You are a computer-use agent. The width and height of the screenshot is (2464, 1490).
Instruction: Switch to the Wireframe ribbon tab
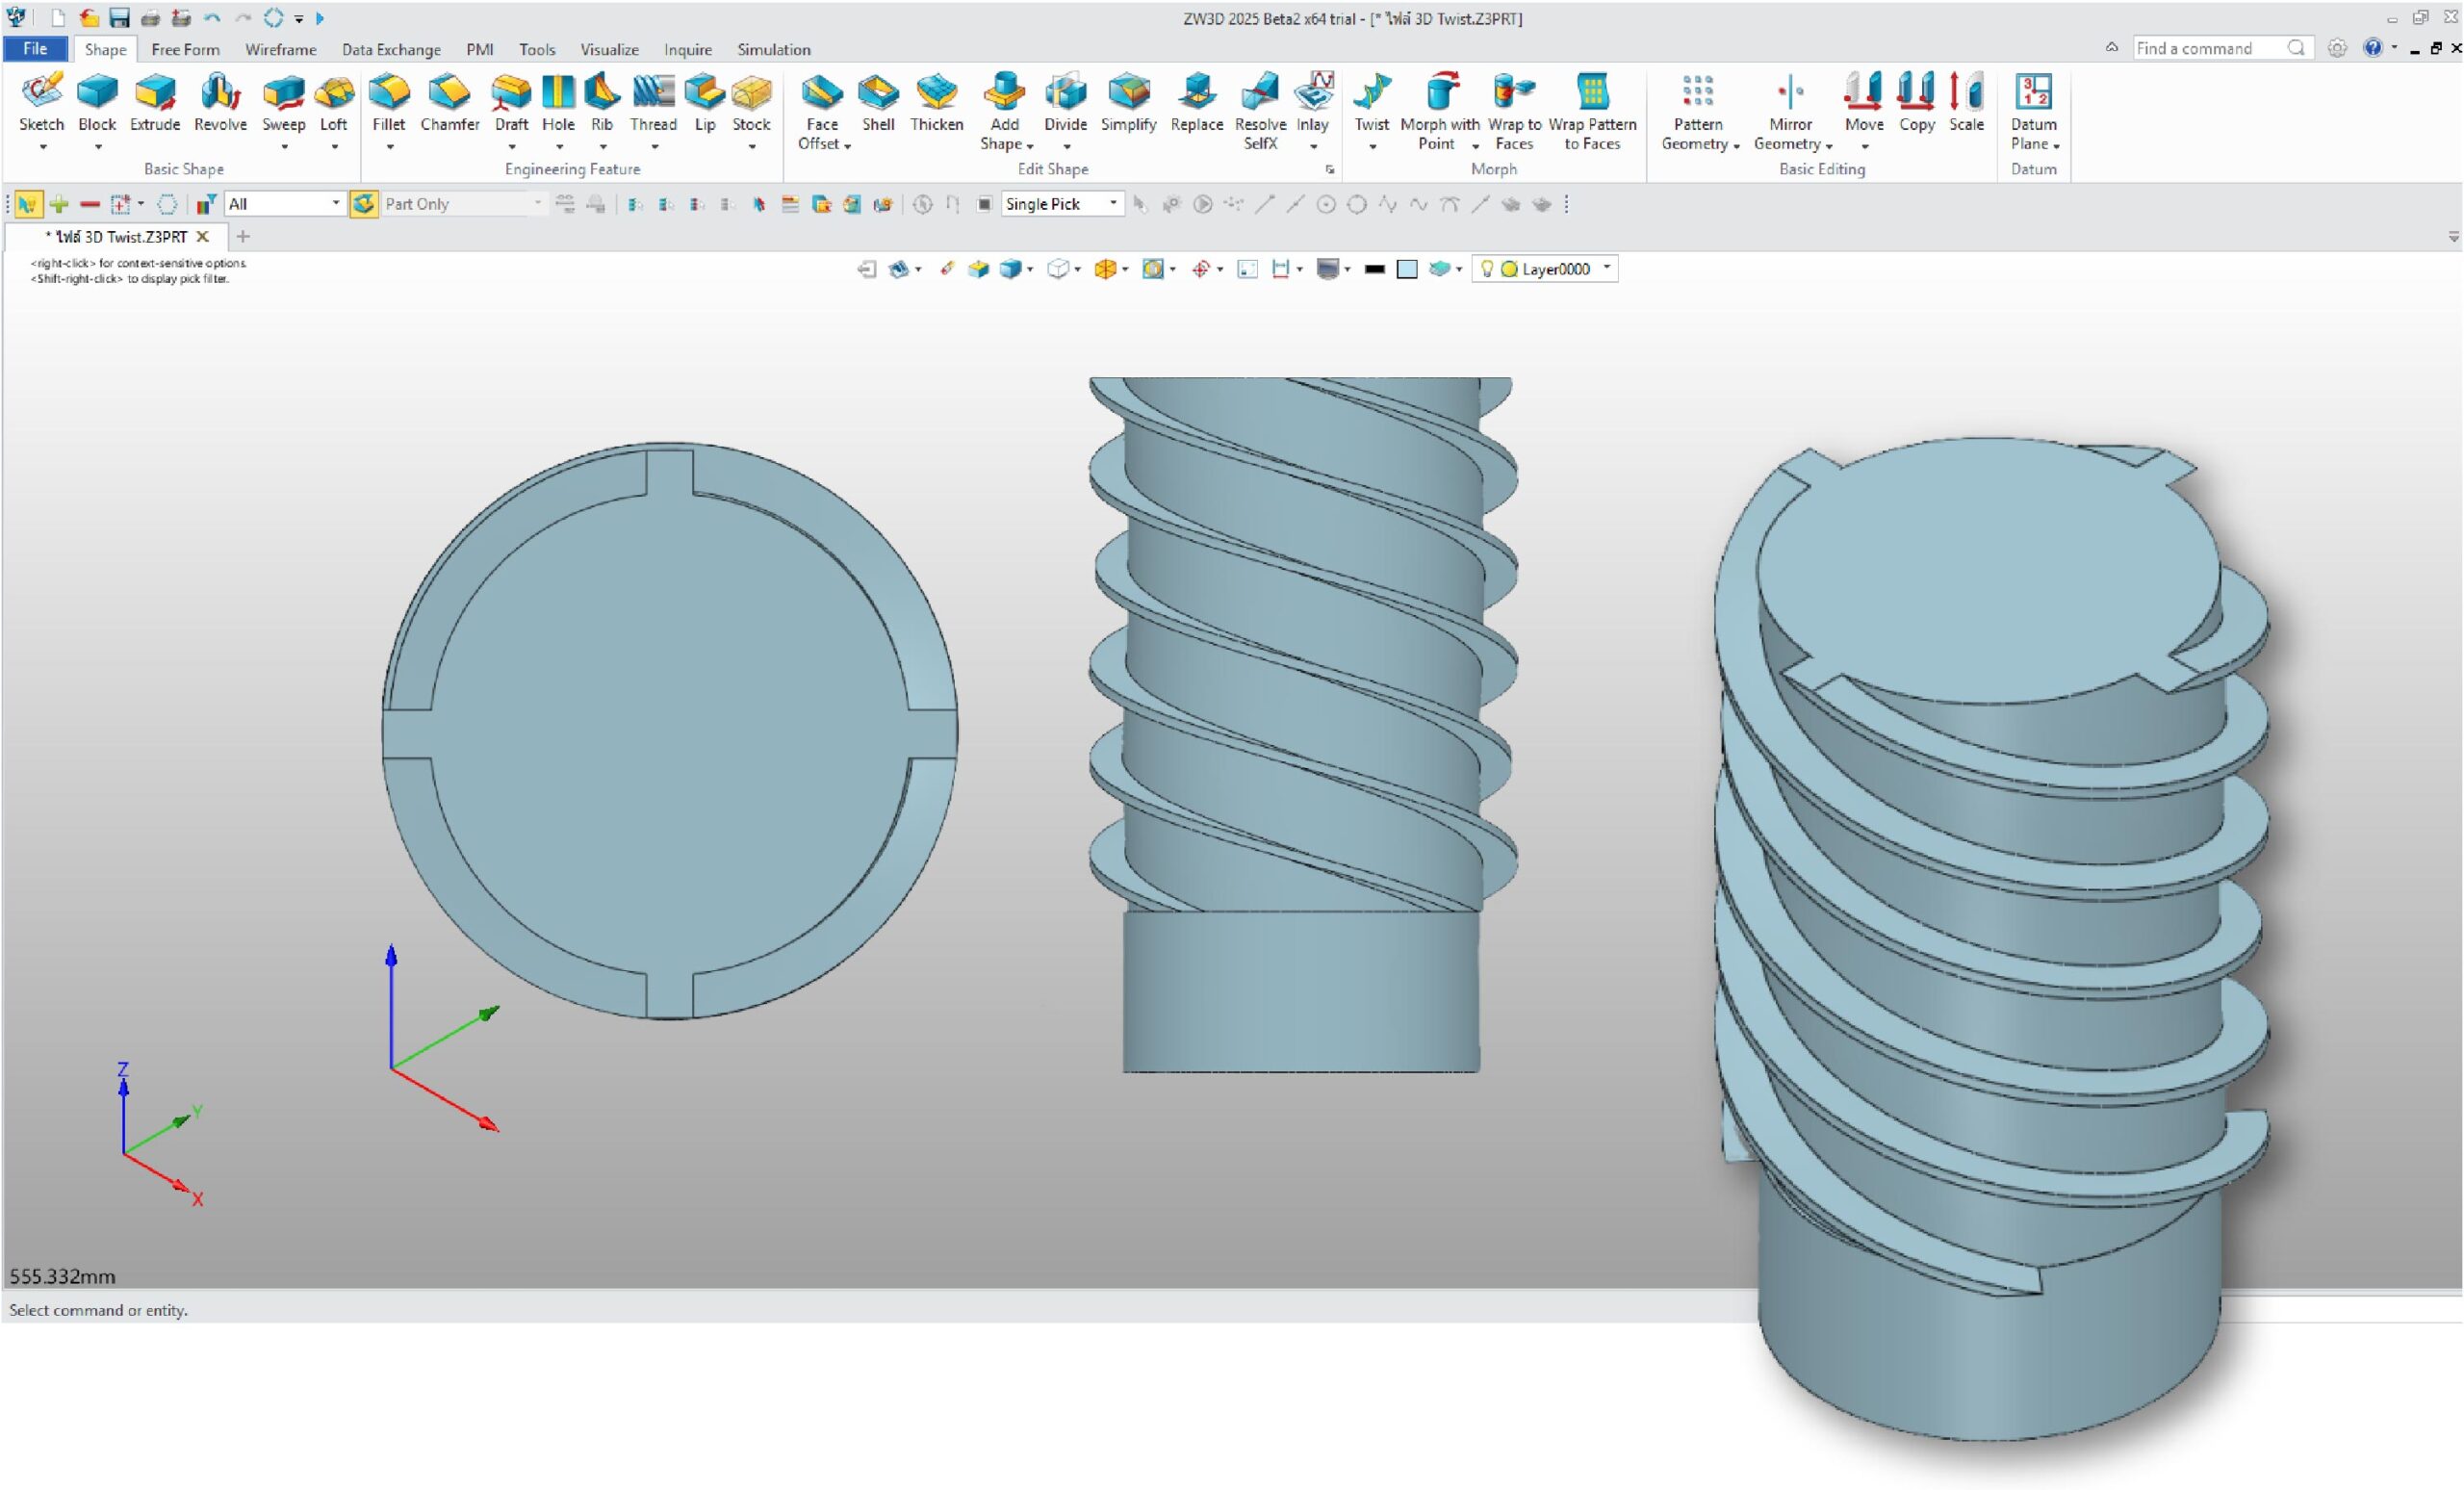pyautogui.click(x=280, y=49)
